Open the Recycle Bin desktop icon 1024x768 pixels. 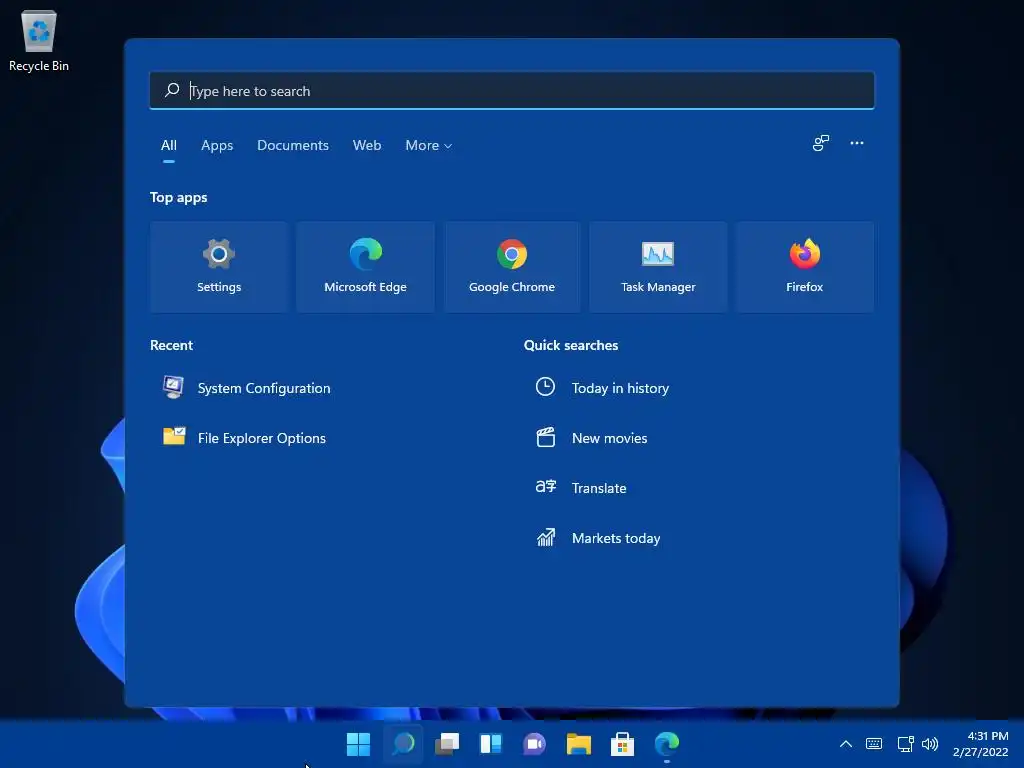39,40
